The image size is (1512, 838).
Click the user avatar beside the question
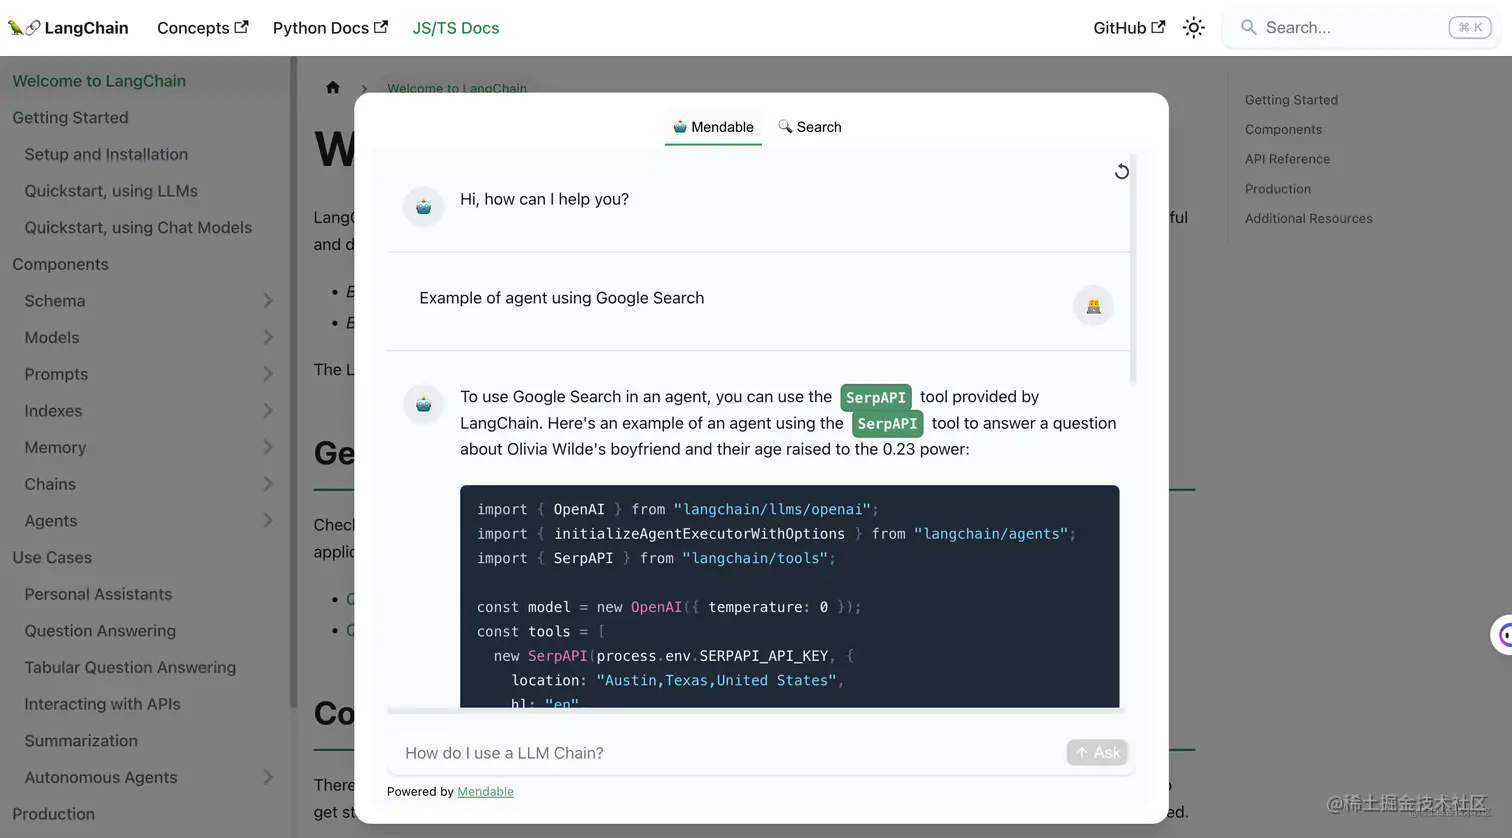click(x=1093, y=306)
